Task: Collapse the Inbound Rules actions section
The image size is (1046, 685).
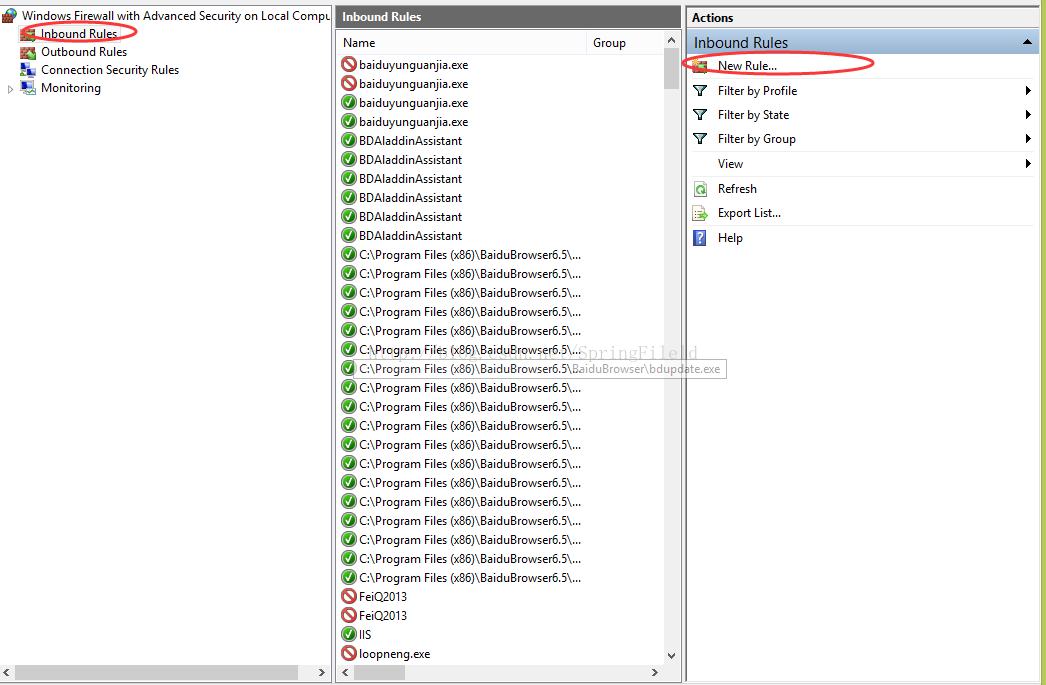Action: [1027, 43]
